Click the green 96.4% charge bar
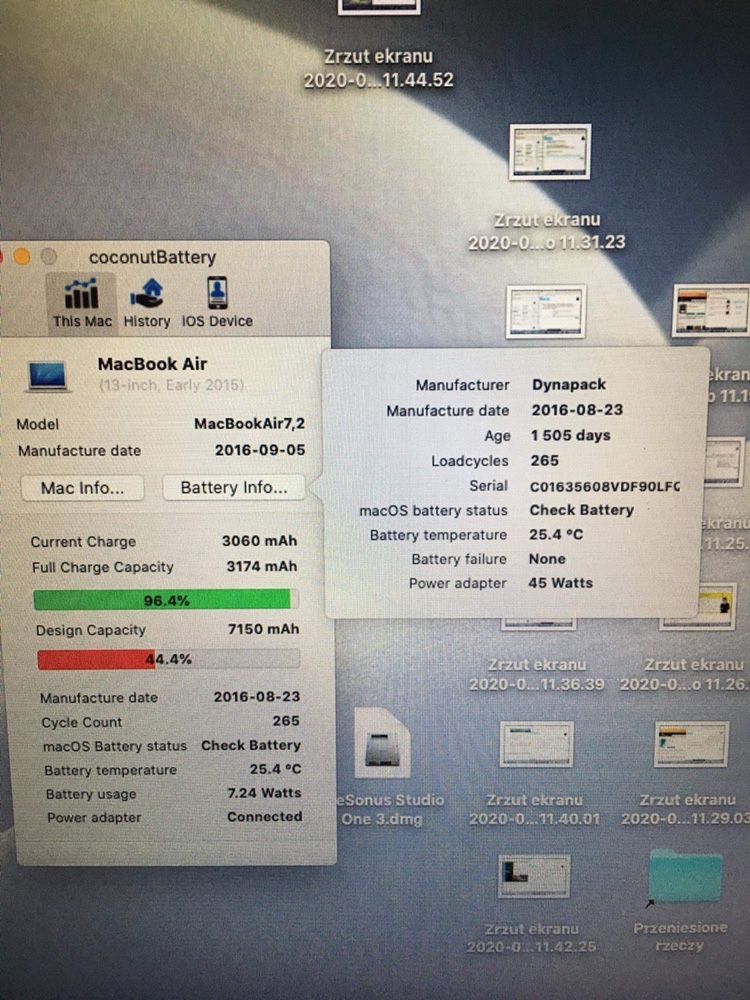The height and width of the screenshot is (1000, 750). click(x=166, y=600)
